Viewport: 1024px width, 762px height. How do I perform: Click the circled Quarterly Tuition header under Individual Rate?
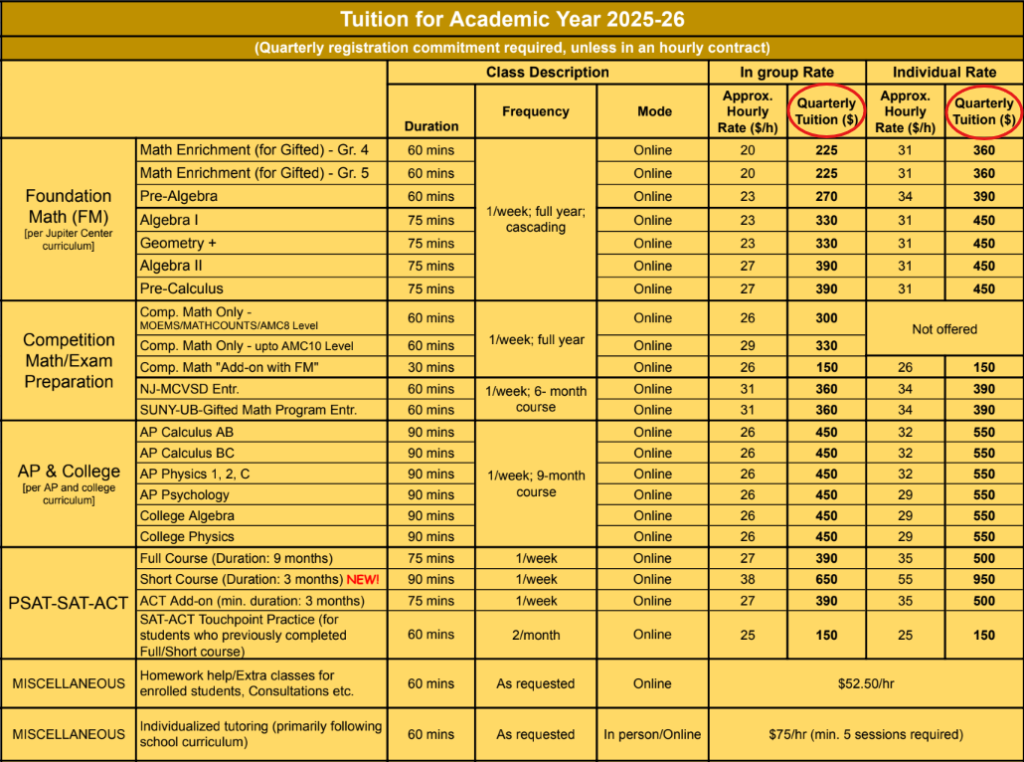pyautogui.click(x=984, y=112)
